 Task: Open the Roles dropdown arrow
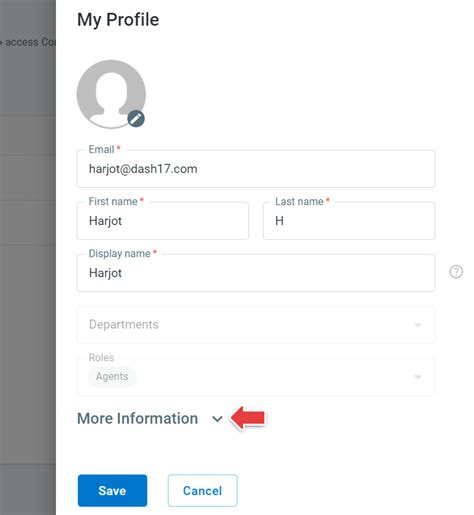click(418, 377)
